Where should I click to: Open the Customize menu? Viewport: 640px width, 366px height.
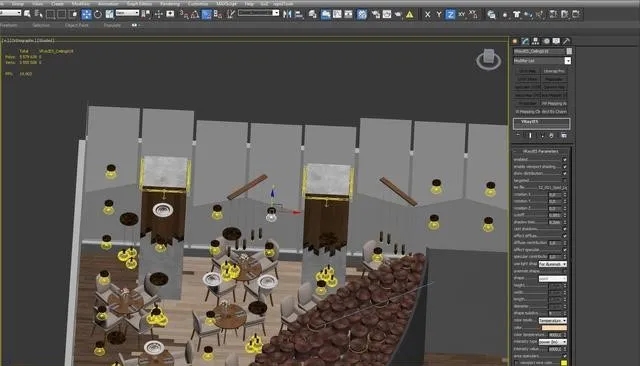tap(198, 4)
